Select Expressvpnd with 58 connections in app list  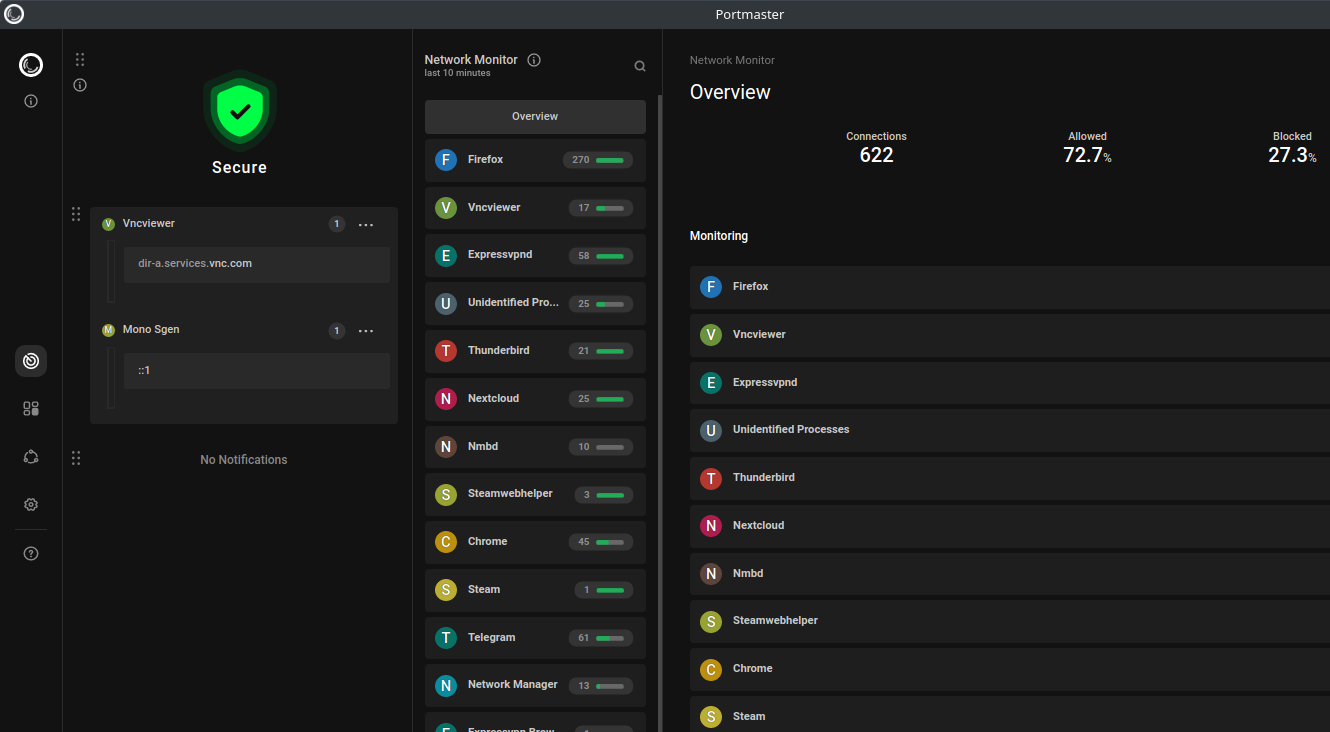(x=535, y=256)
